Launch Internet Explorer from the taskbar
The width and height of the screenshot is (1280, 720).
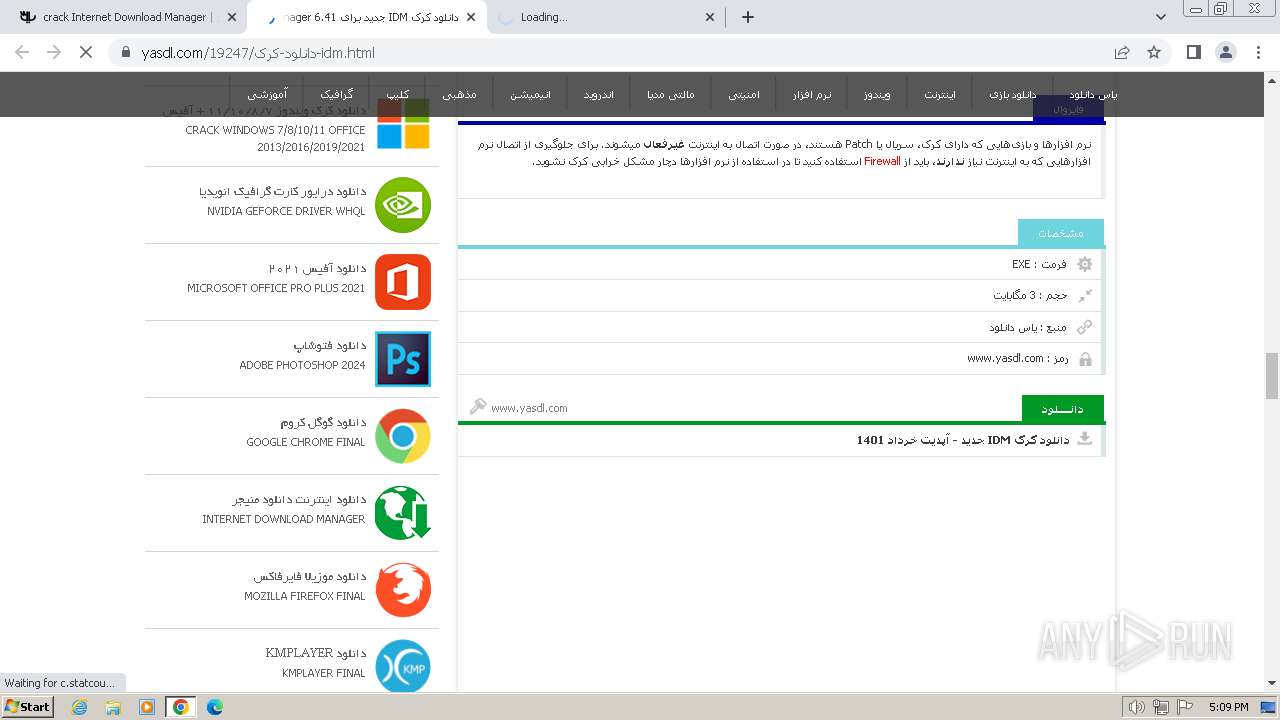pyautogui.click(x=79, y=707)
